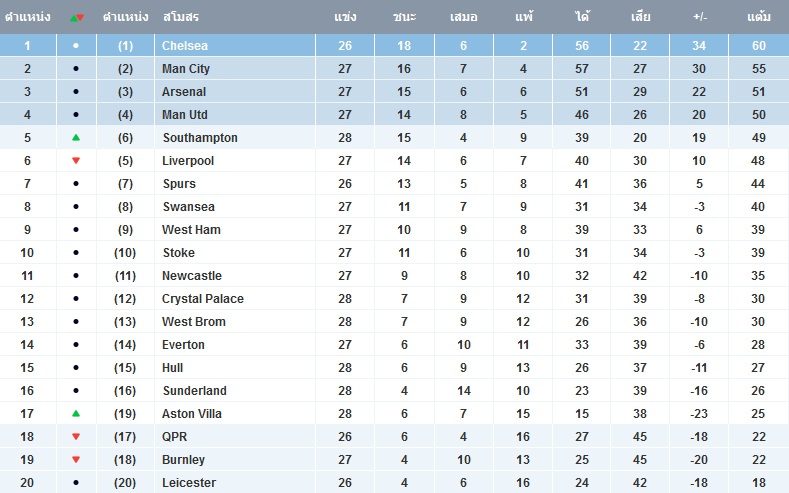Click the up/down arrows icon in header
This screenshot has width=789, height=493.
click(77, 18)
